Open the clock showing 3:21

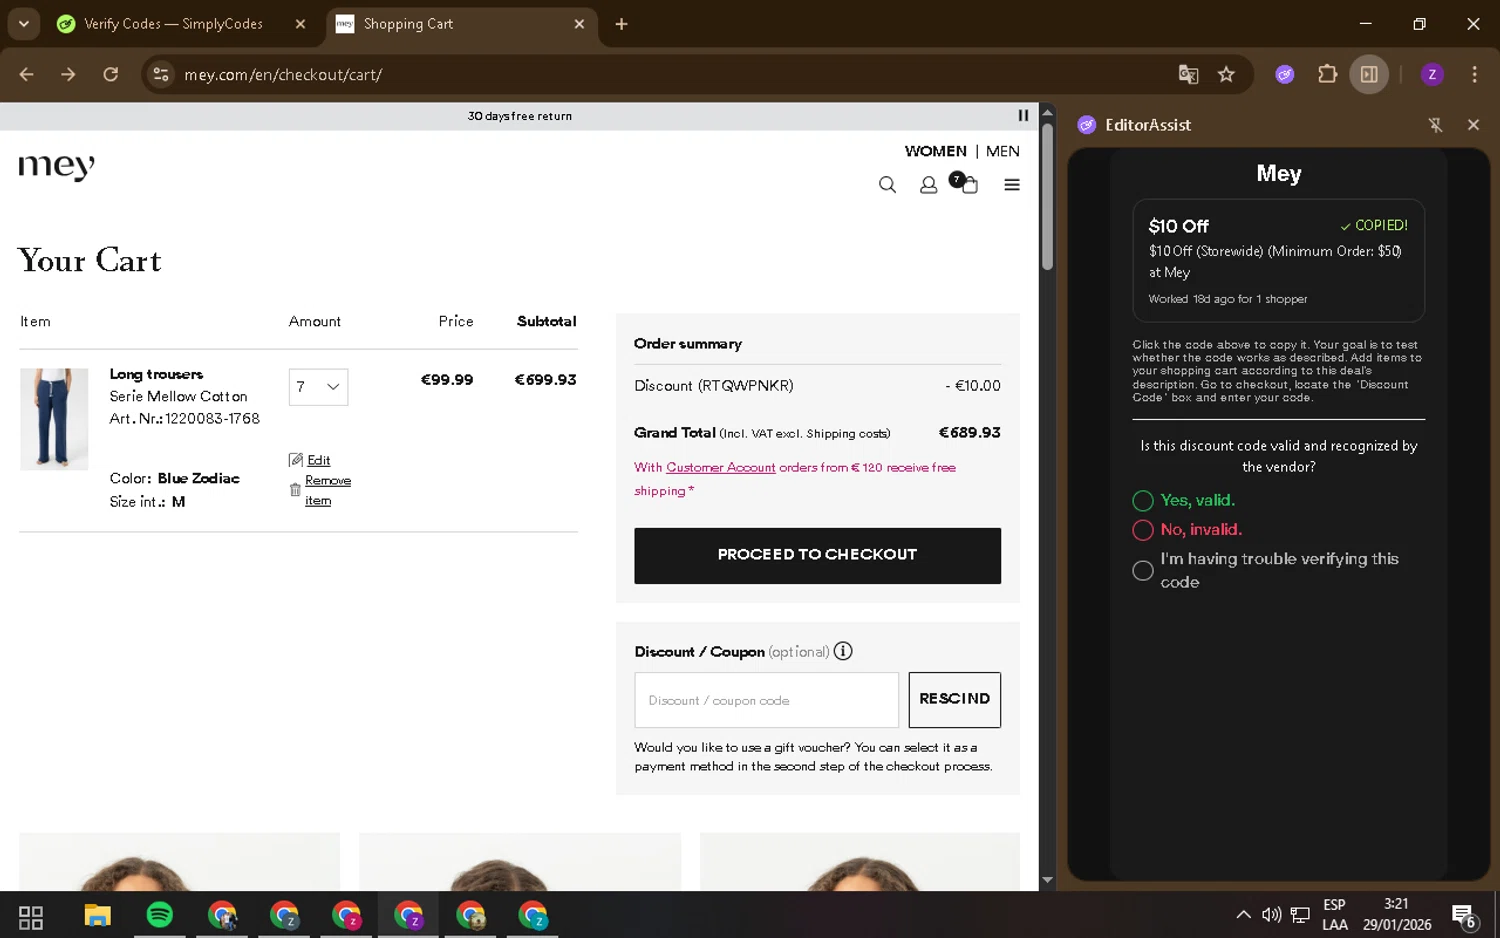pos(1396,914)
